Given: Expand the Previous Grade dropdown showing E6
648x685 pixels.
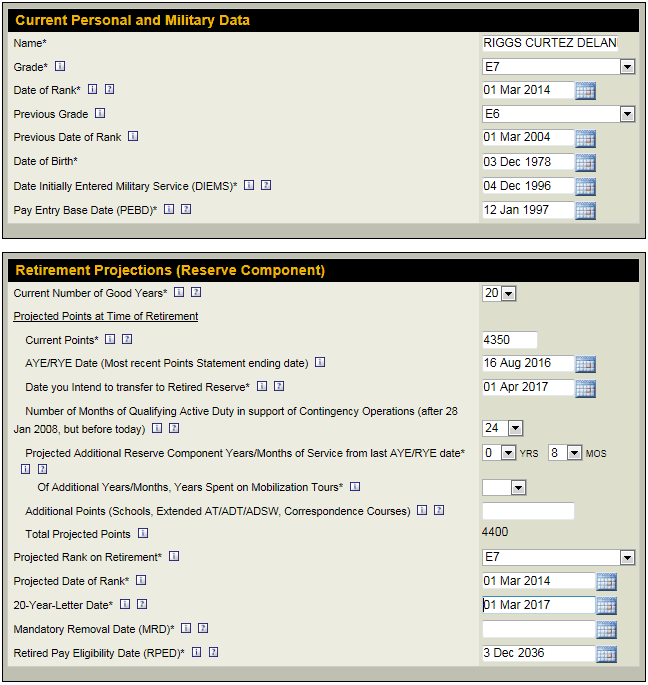Looking at the screenshot, I should pos(627,115).
